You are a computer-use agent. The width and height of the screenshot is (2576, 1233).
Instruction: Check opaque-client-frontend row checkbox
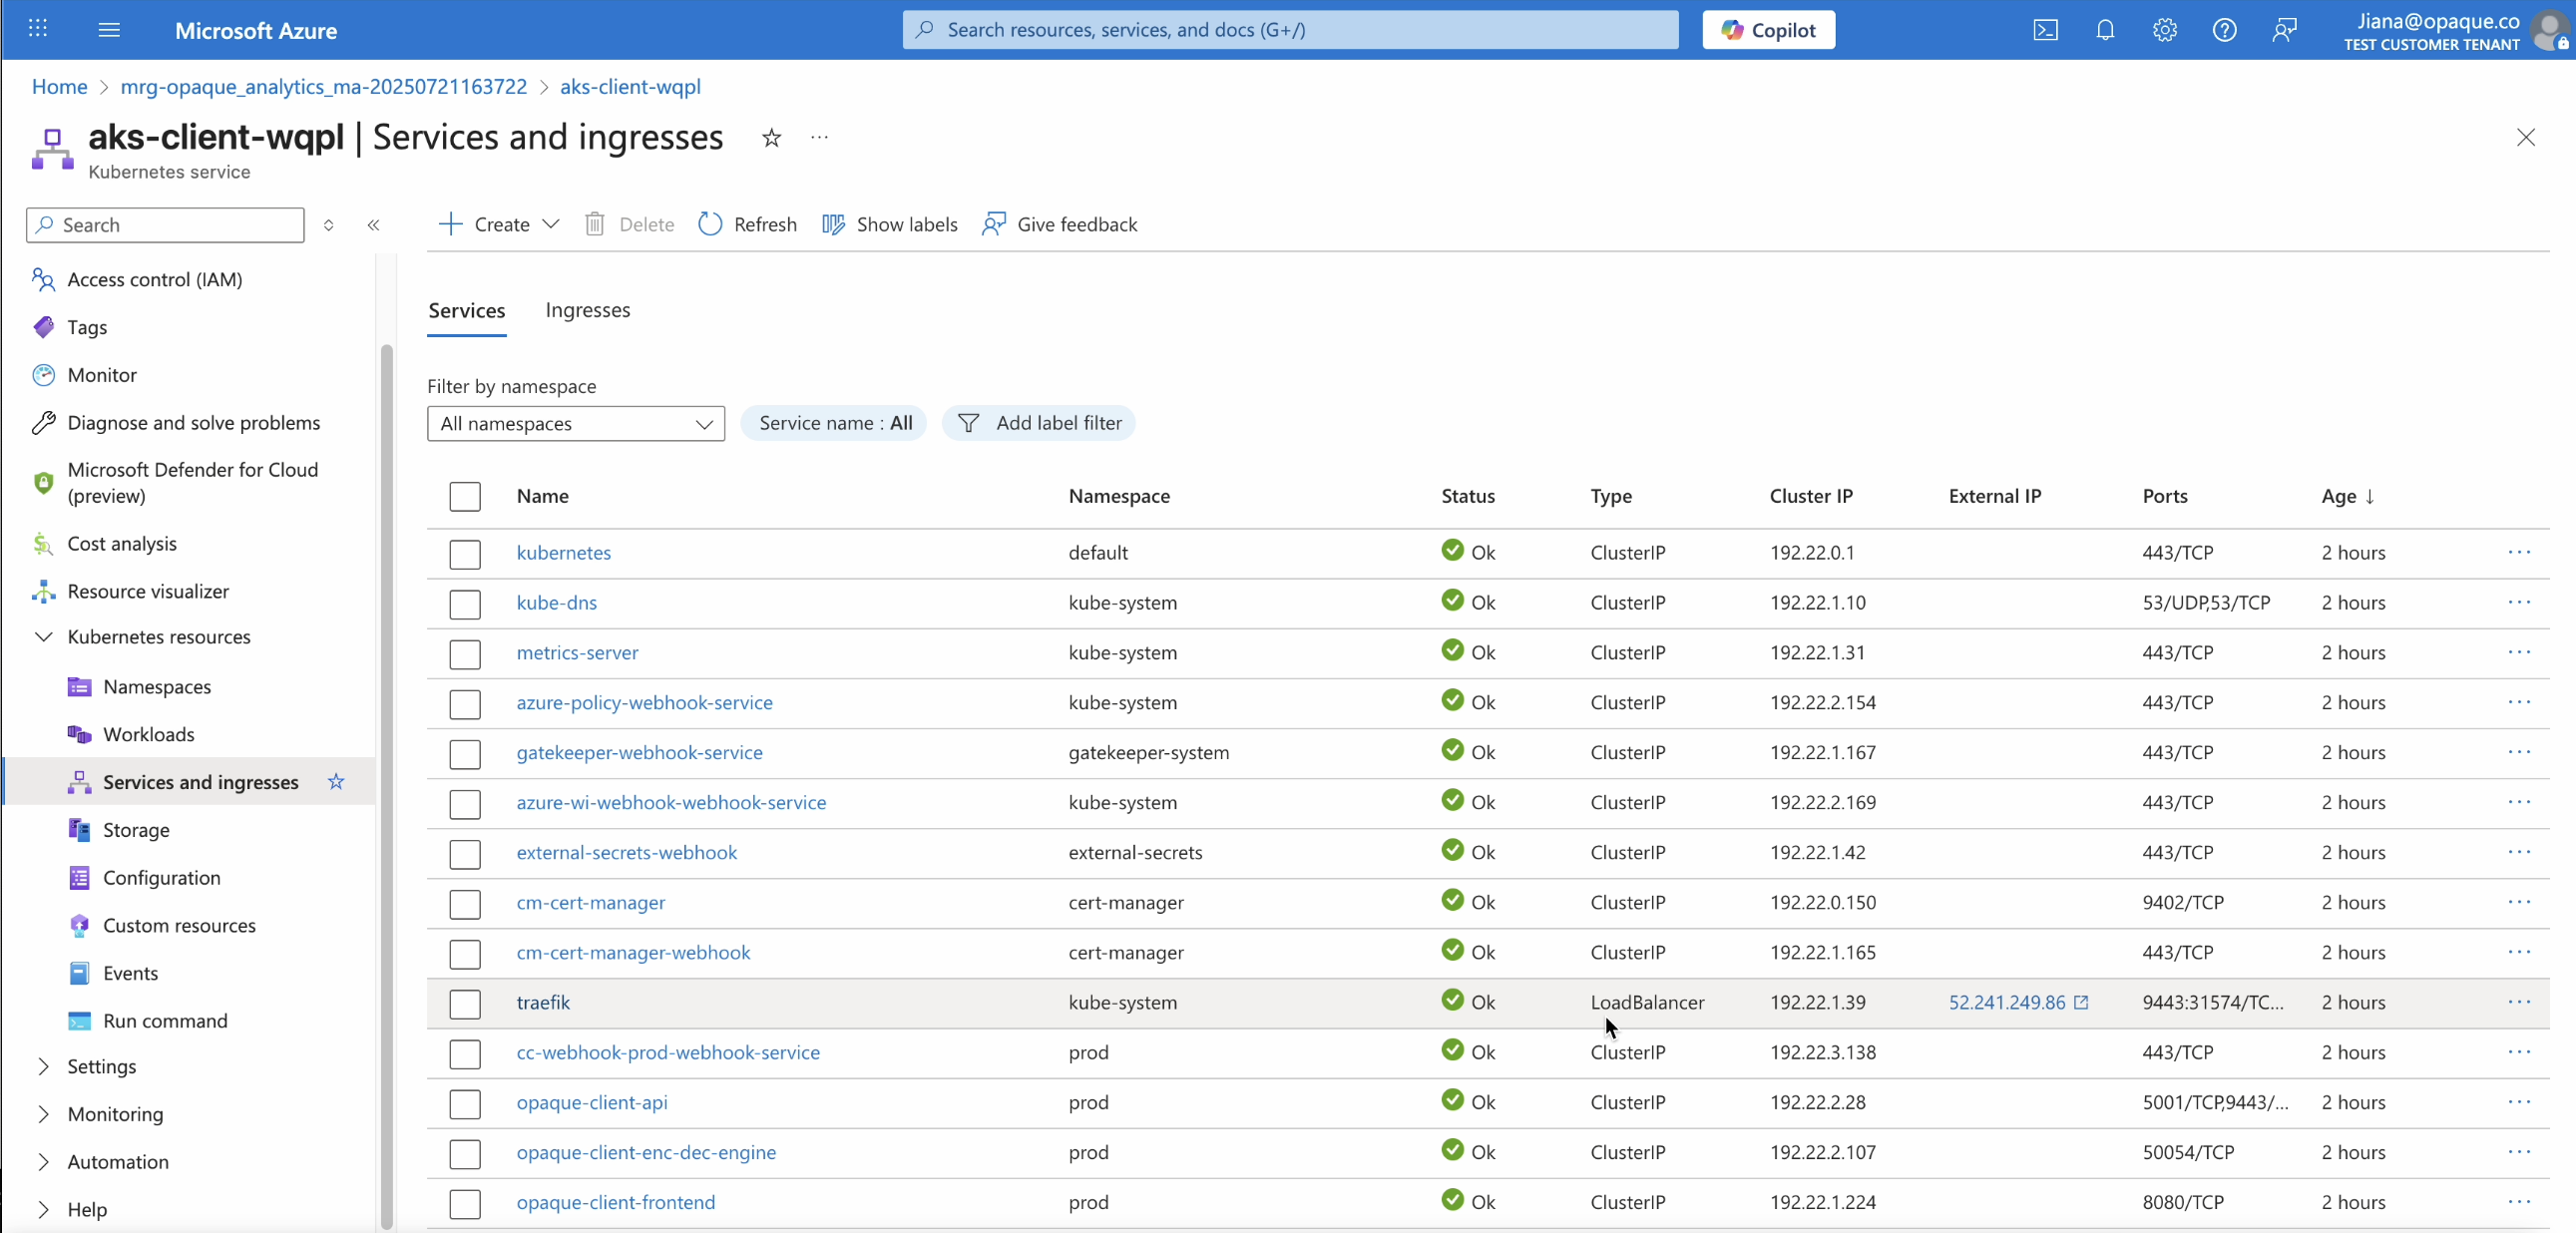point(465,1204)
